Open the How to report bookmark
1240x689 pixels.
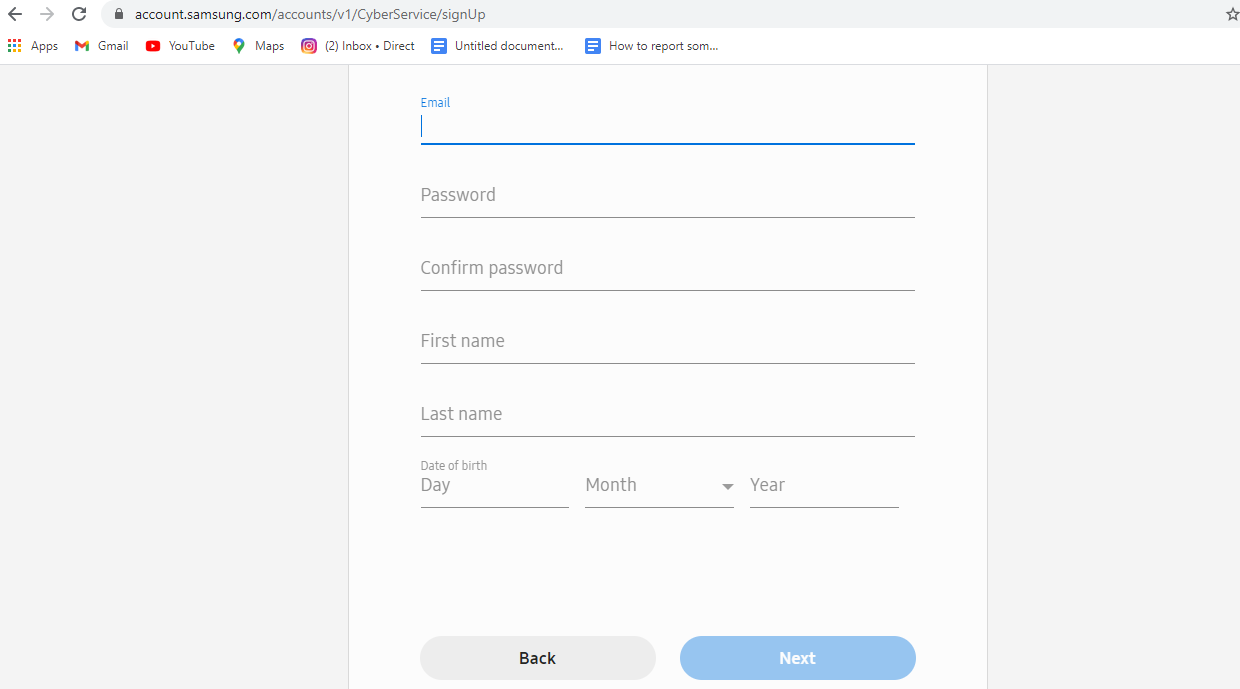pyautogui.click(x=652, y=46)
